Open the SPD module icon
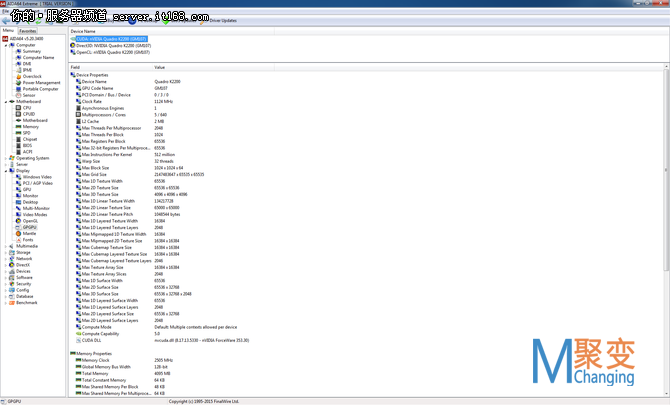Screen dimensions: 670x405 [x=18, y=133]
